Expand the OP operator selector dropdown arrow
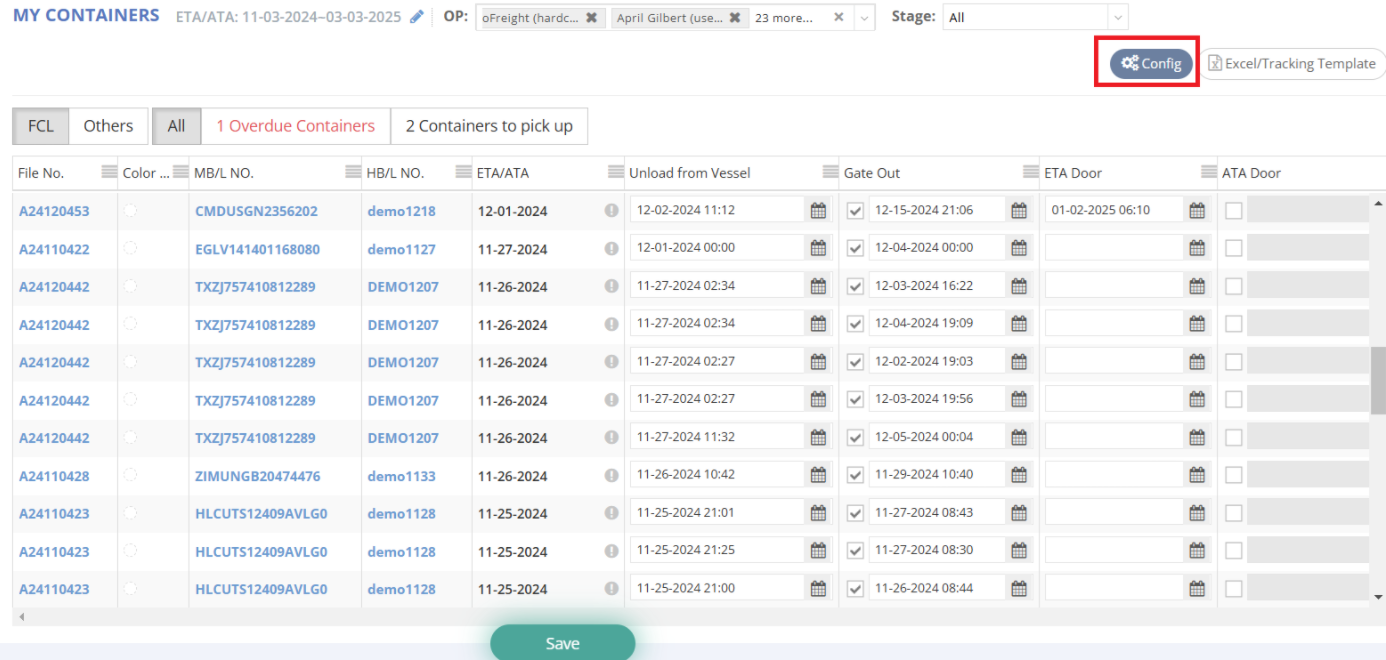The height and width of the screenshot is (660, 1386). [865, 17]
